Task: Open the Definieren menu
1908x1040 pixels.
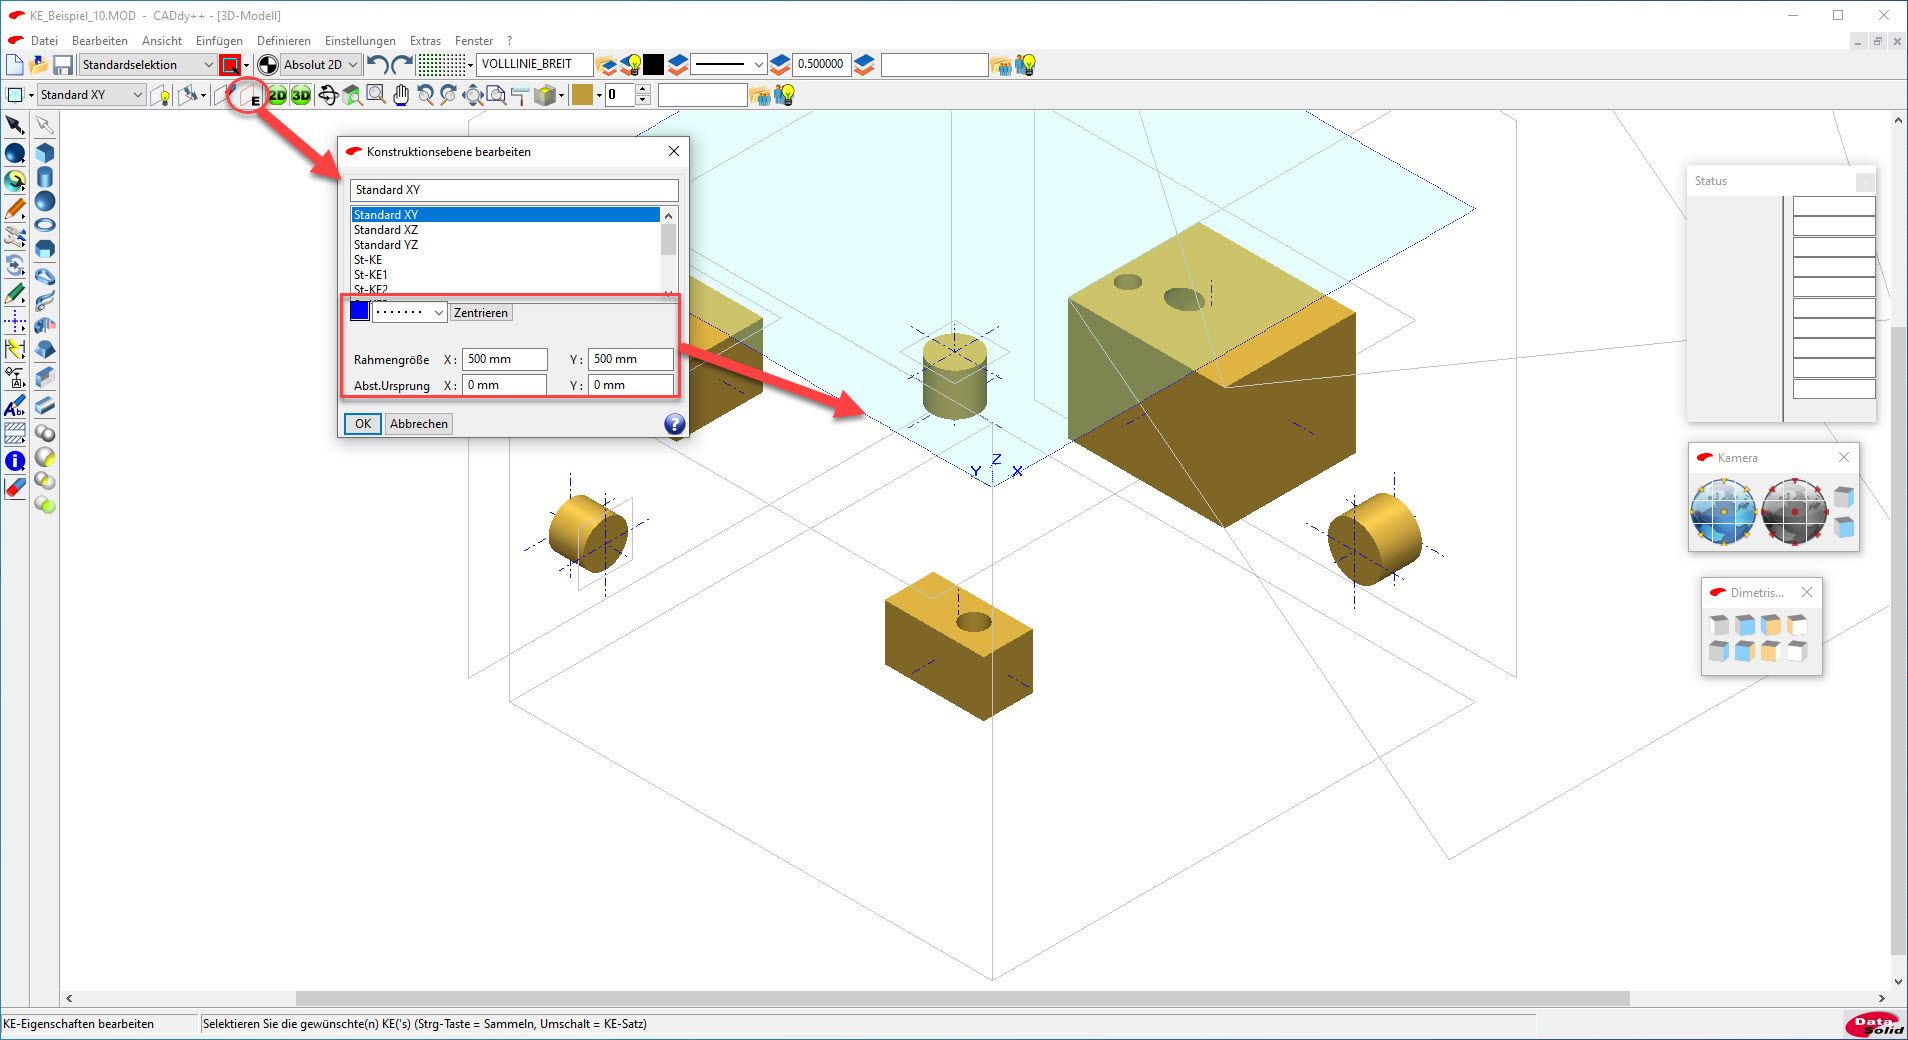Action: [284, 41]
